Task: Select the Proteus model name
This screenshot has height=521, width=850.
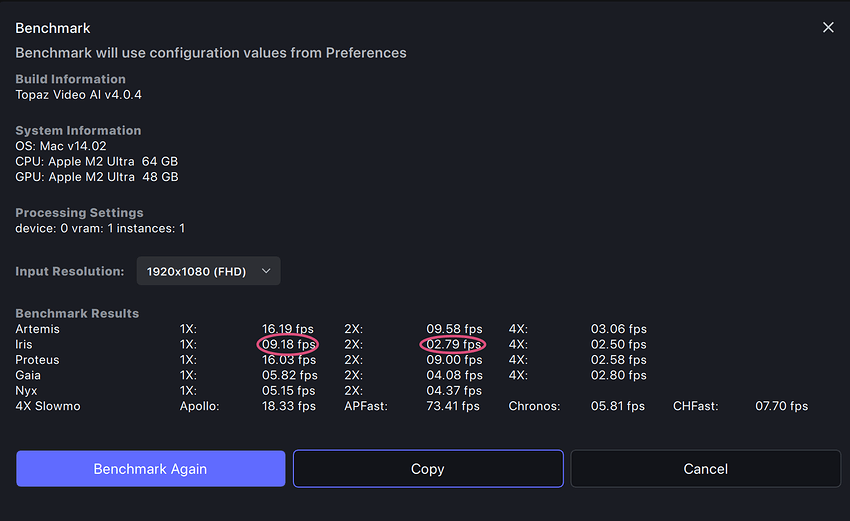Action: [38, 360]
